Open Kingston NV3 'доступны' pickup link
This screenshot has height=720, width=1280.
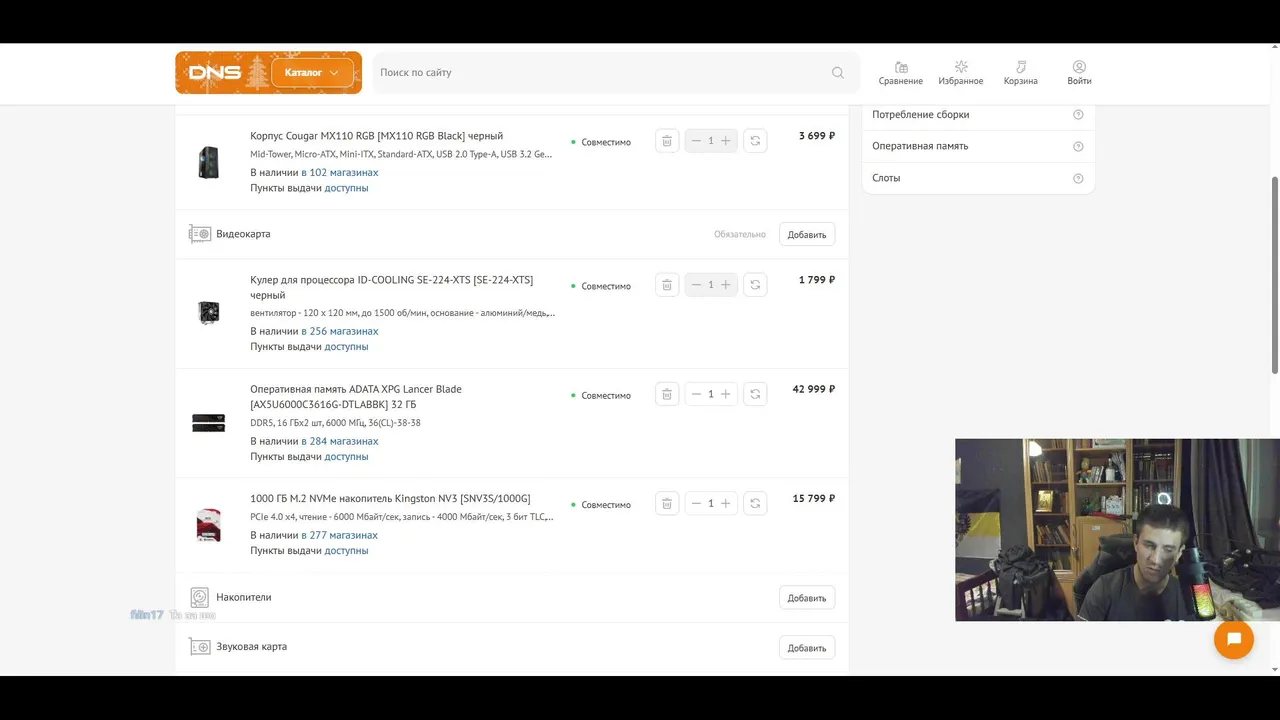tap(346, 551)
